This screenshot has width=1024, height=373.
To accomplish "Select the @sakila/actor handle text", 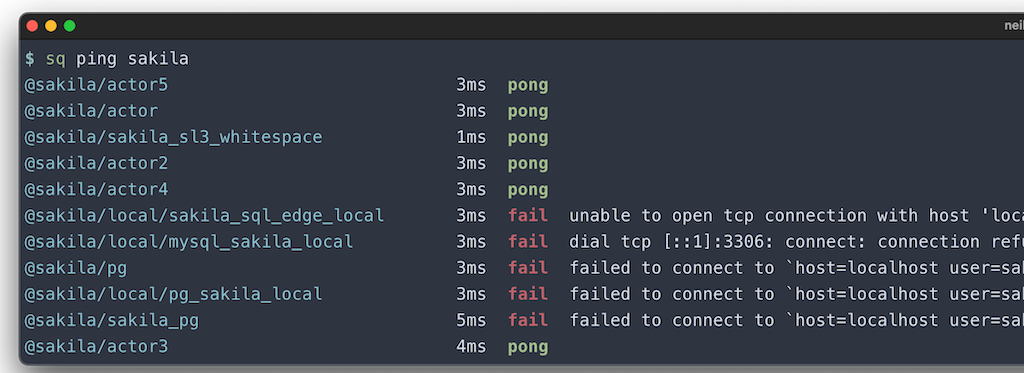I will click(91, 111).
